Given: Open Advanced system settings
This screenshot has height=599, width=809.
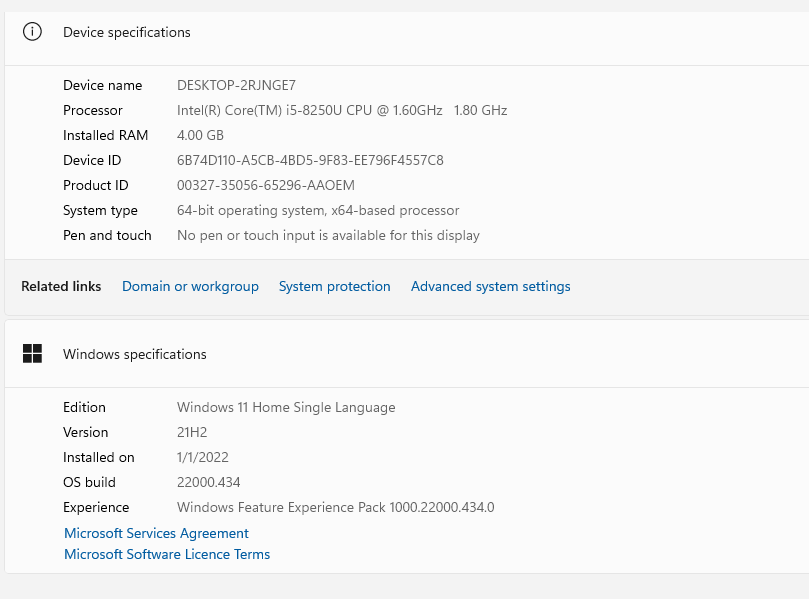Looking at the screenshot, I should tap(490, 286).
